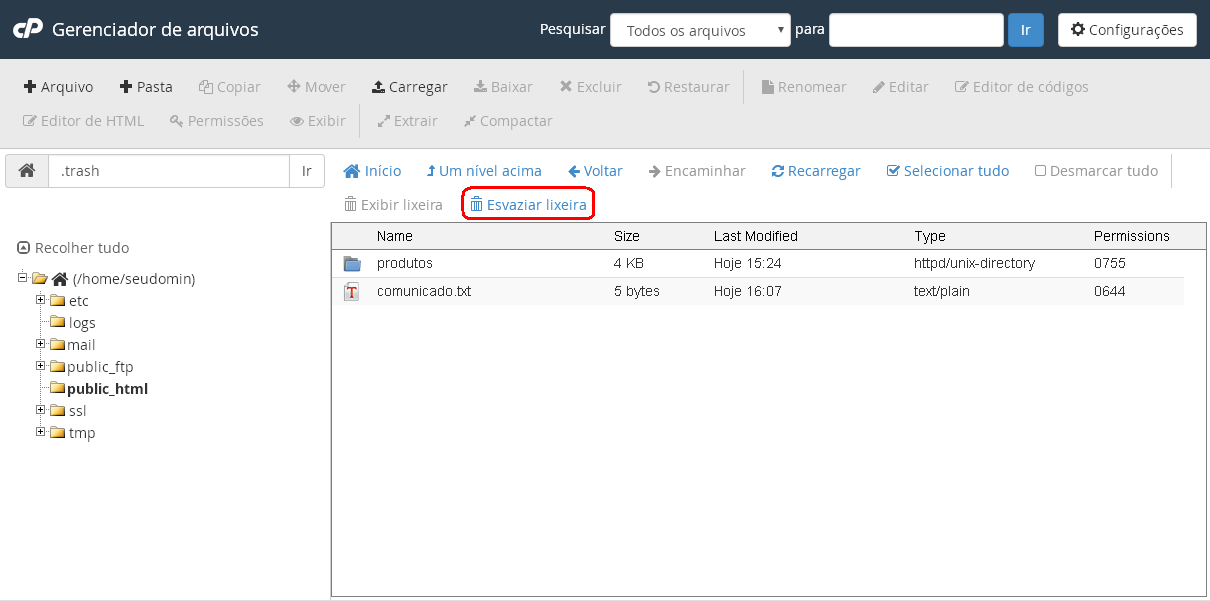
Task: Expand the ssl folder node
Action: (41, 410)
